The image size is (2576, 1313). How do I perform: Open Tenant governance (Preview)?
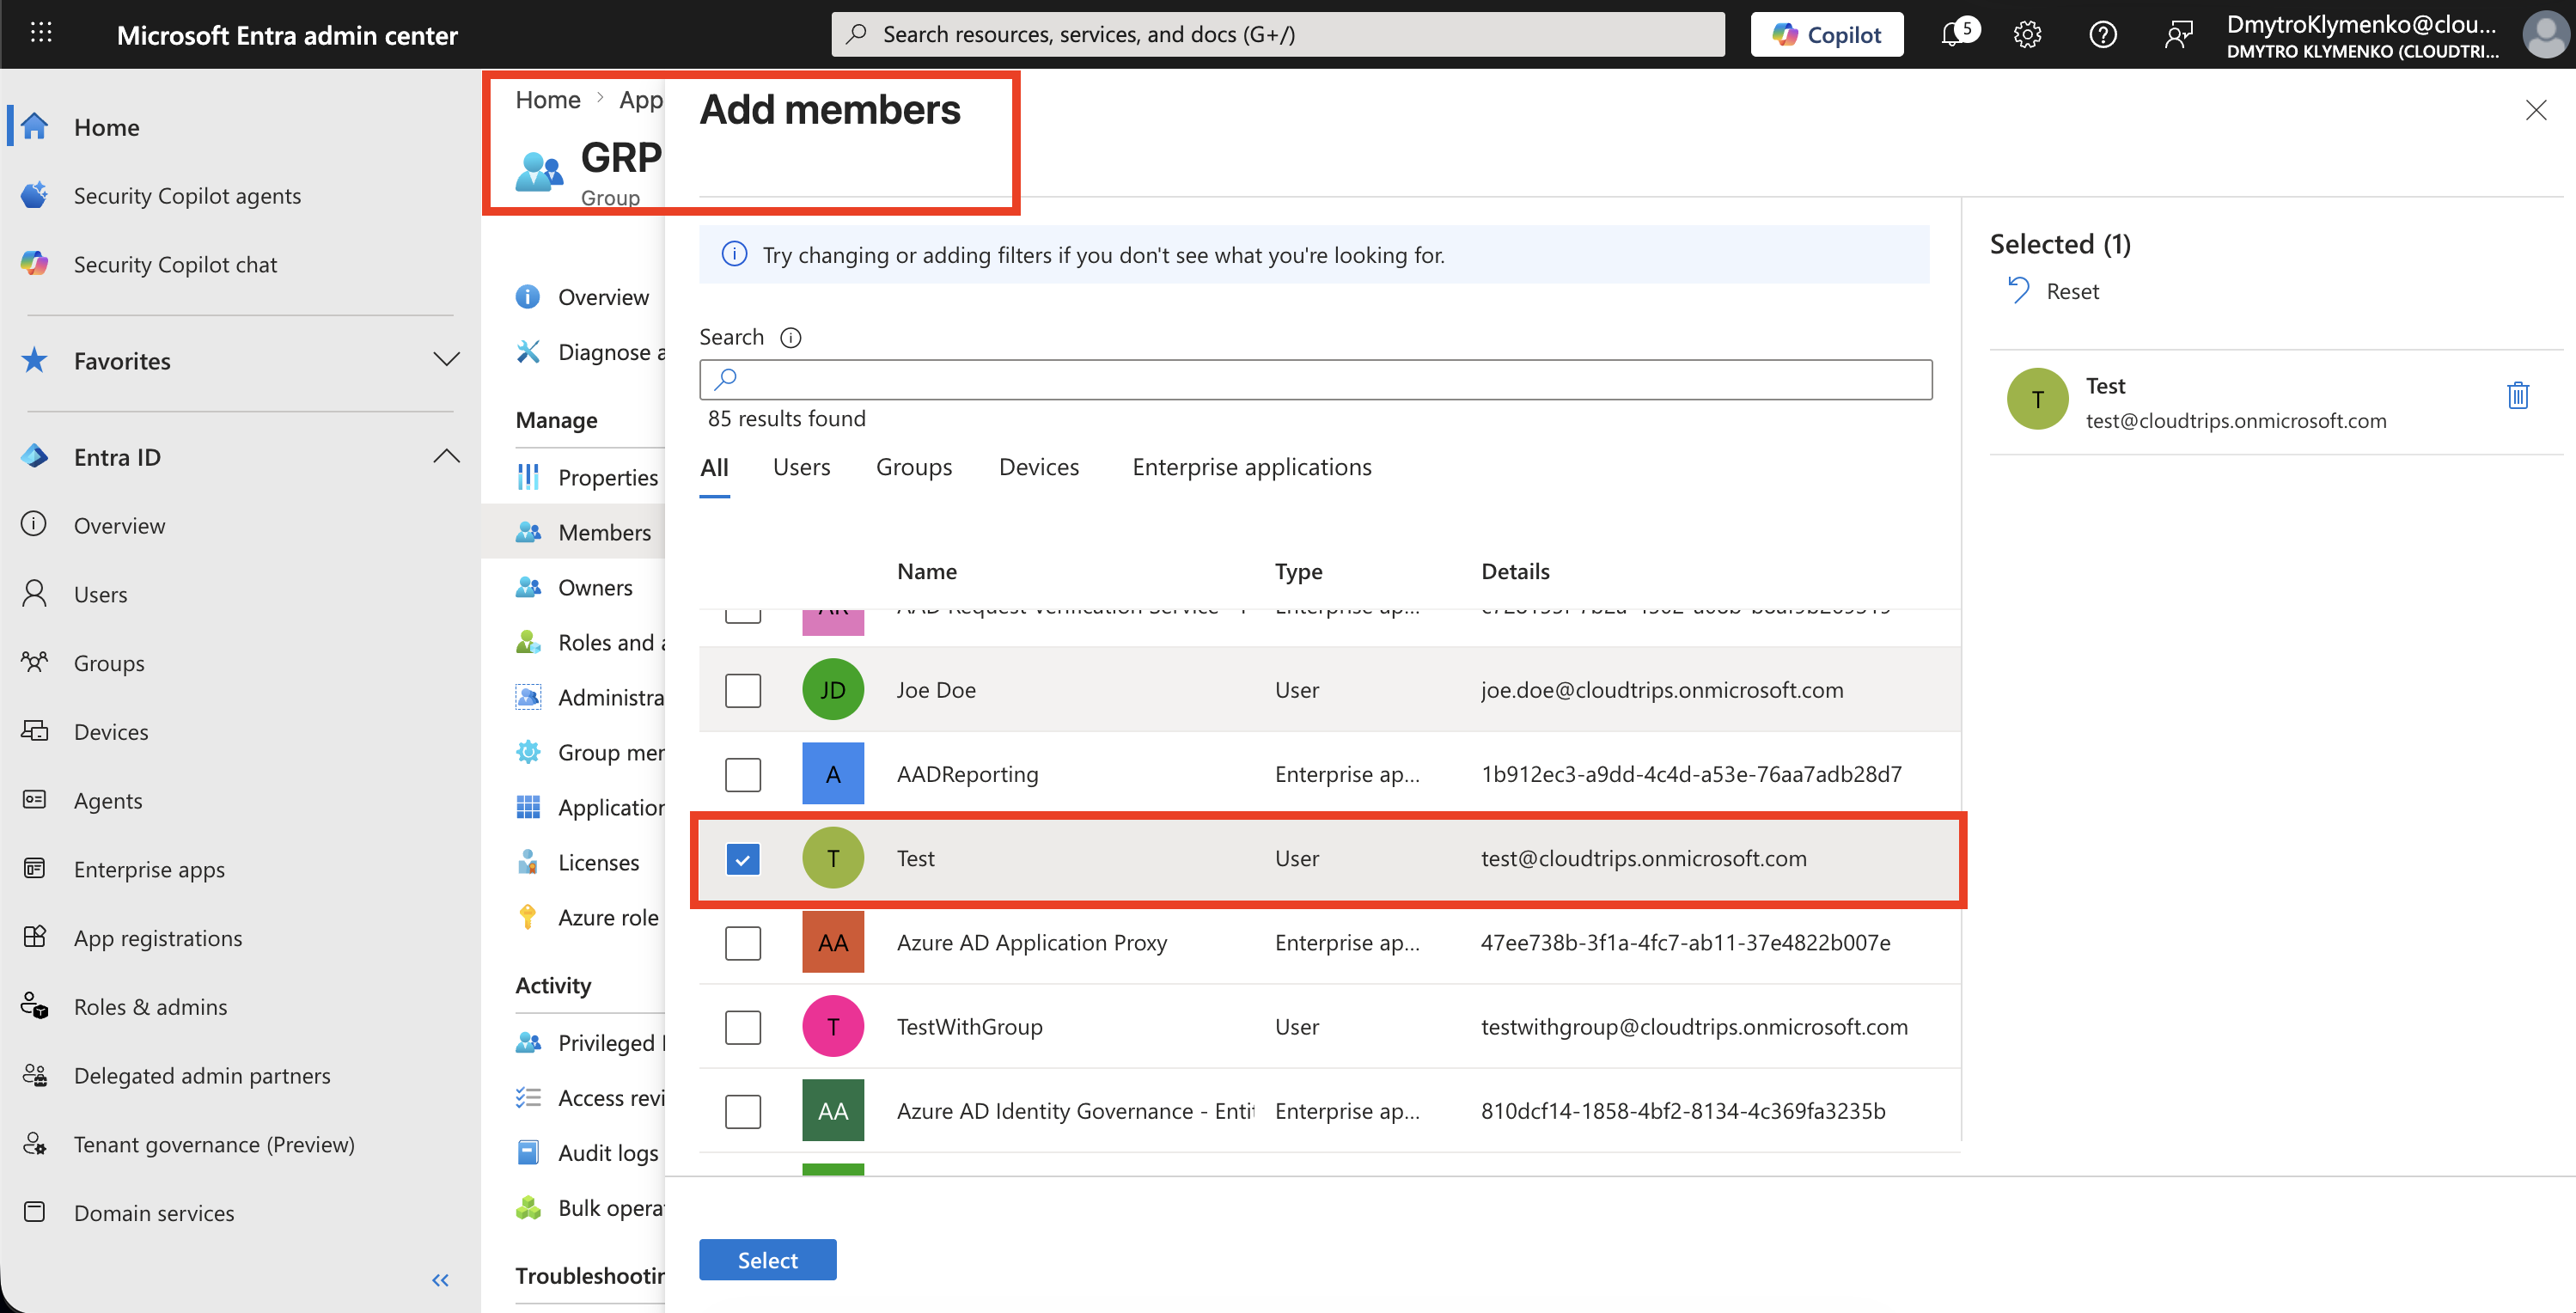(213, 1144)
